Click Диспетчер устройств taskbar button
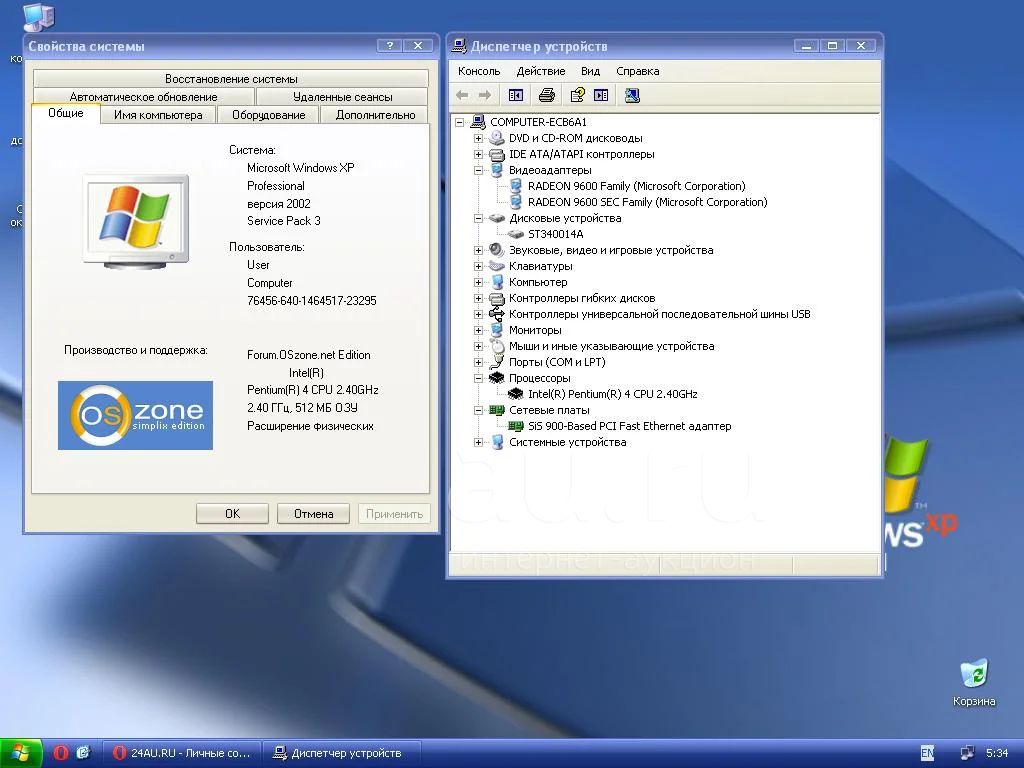The height and width of the screenshot is (768, 1024). click(340, 753)
